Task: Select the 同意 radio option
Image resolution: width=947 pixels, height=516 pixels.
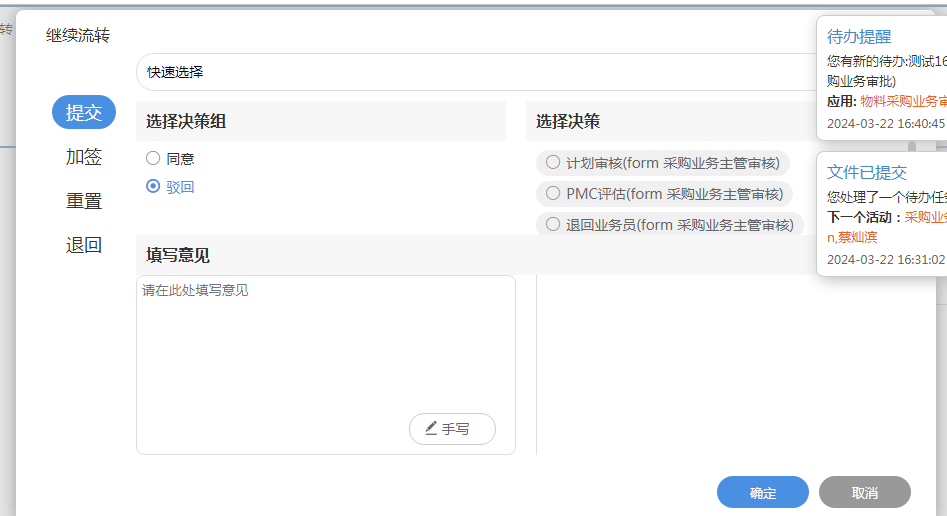Action: coord(153,158)
